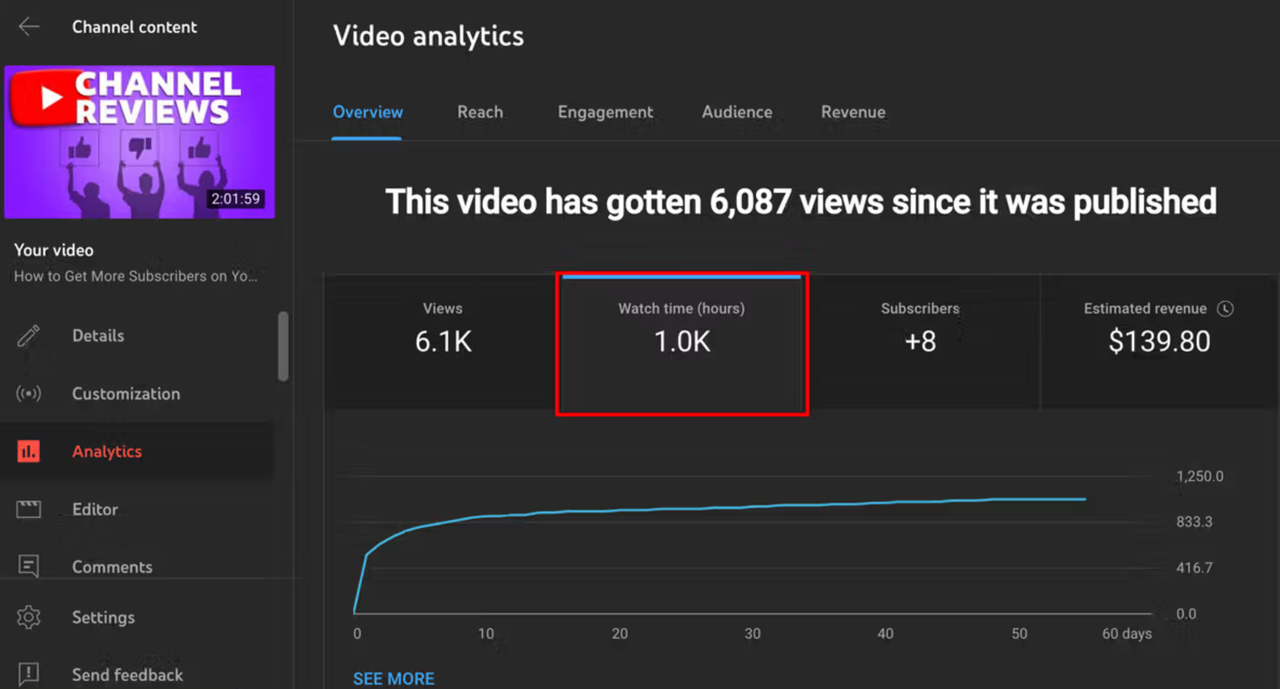Click the back arrow next to Channel content

tap(29, 27)
